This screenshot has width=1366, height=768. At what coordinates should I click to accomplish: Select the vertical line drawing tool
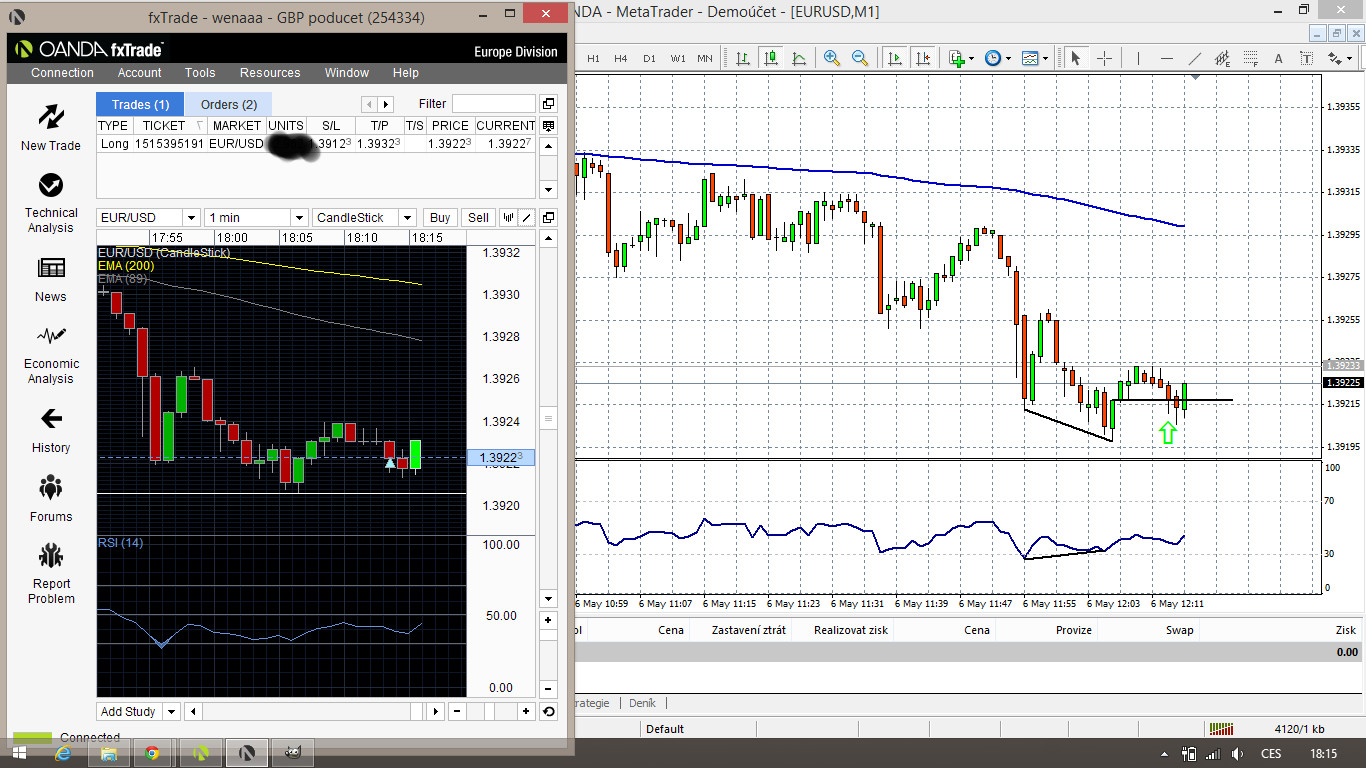(x=1139, y=58)
